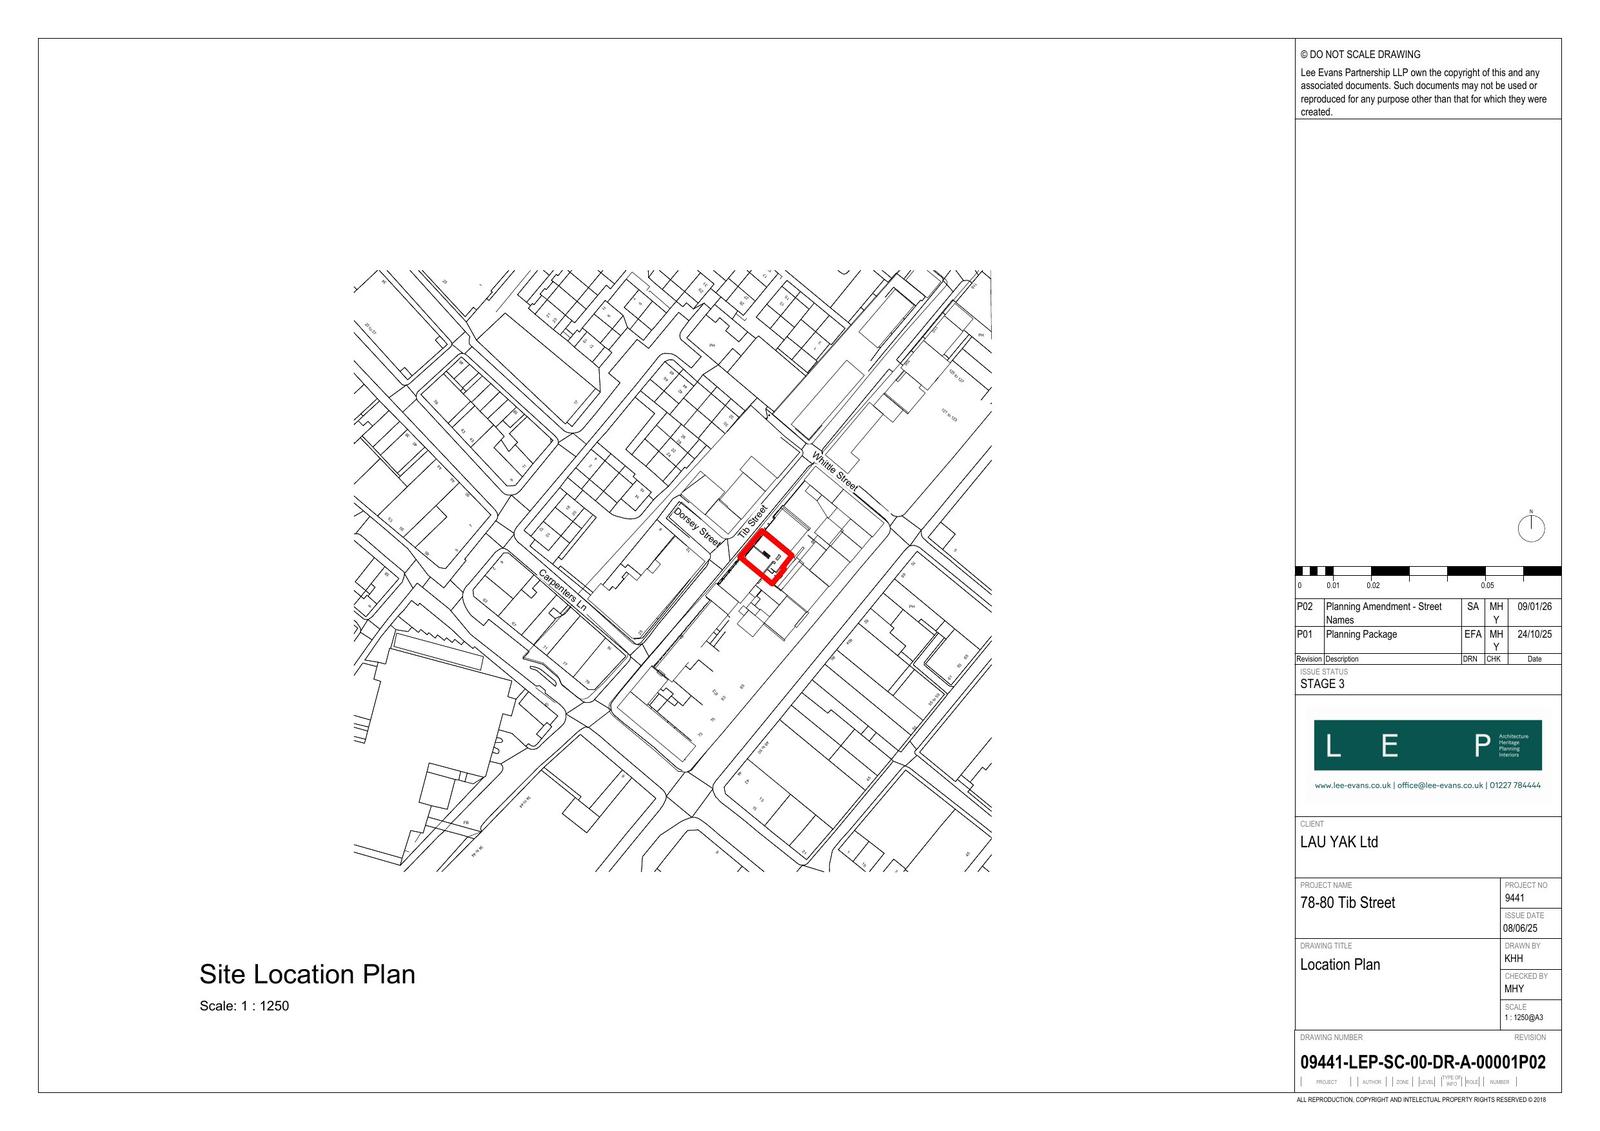
Task: Select project name 78-80 Tib Street
Action: [1347, 903]
